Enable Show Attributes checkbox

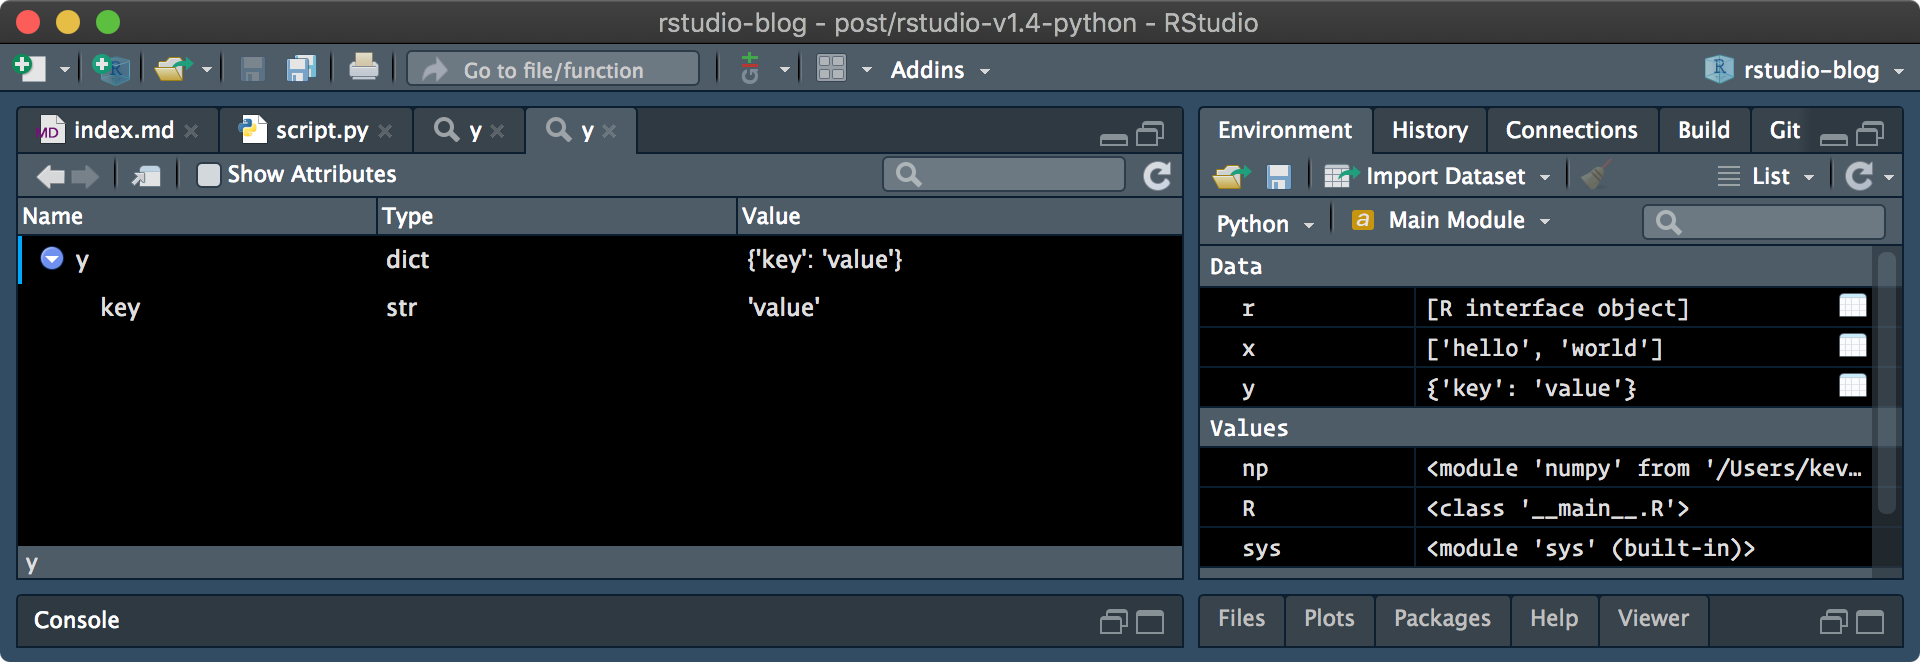click(x=209, y=175)
